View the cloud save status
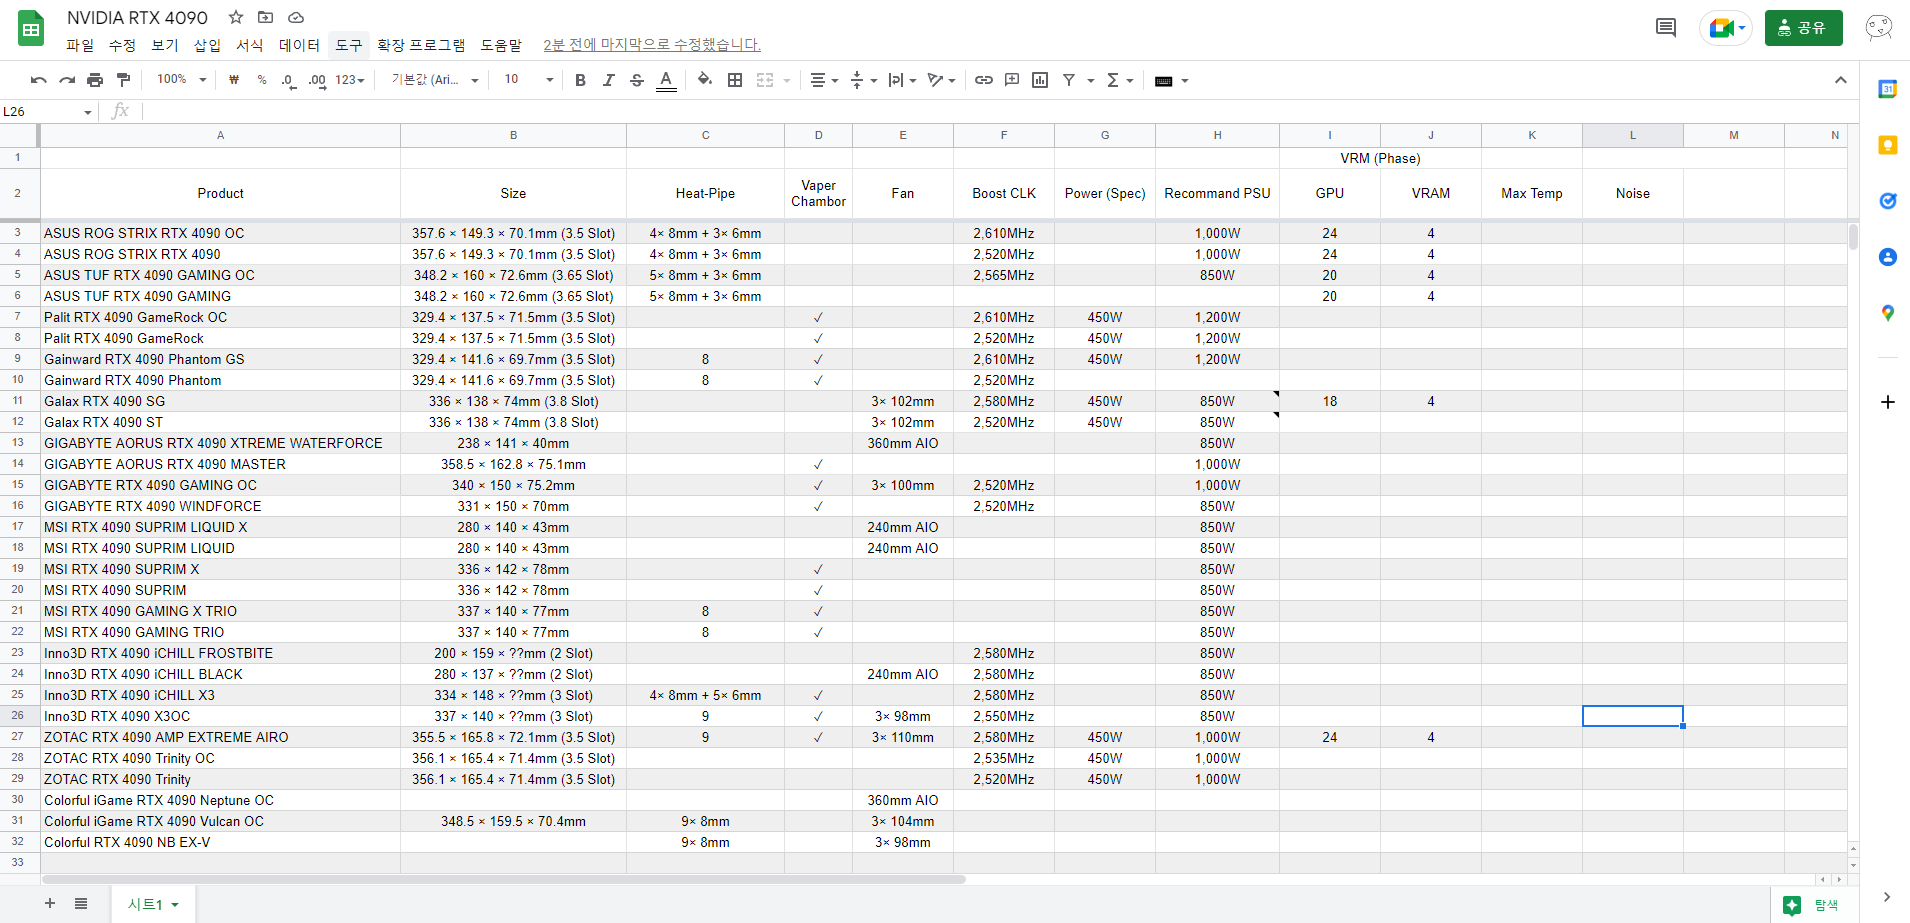 pyautogui.click(x=296, y=17)
